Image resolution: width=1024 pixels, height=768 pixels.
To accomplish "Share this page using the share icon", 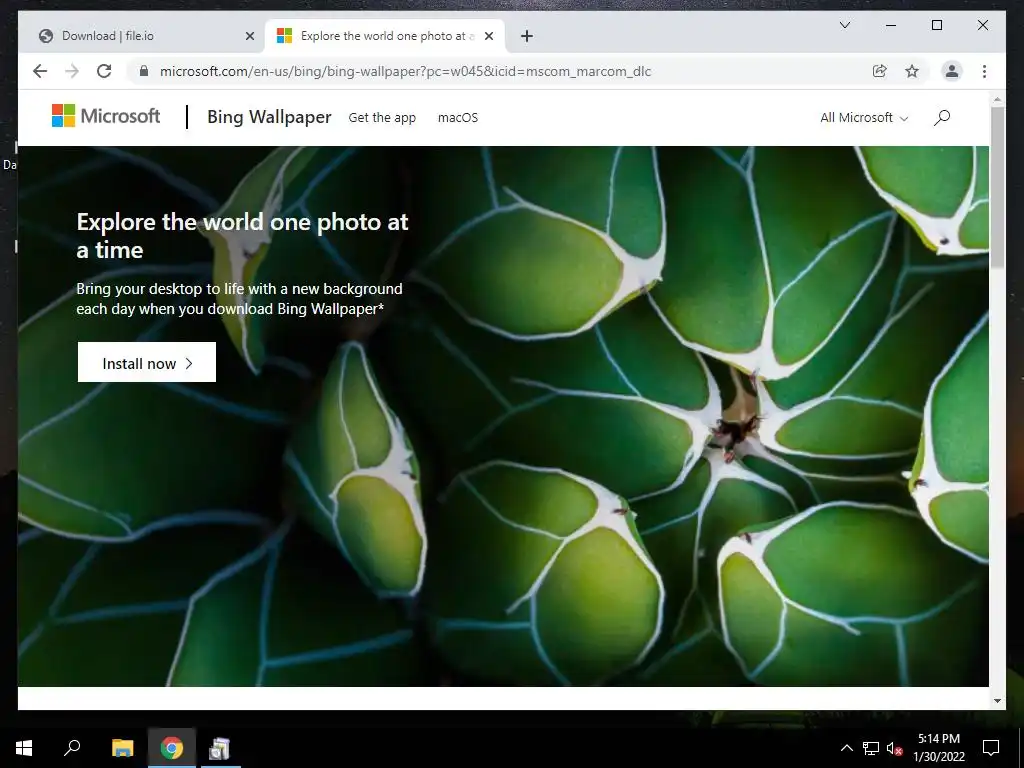I will click(x=880, y=71).
